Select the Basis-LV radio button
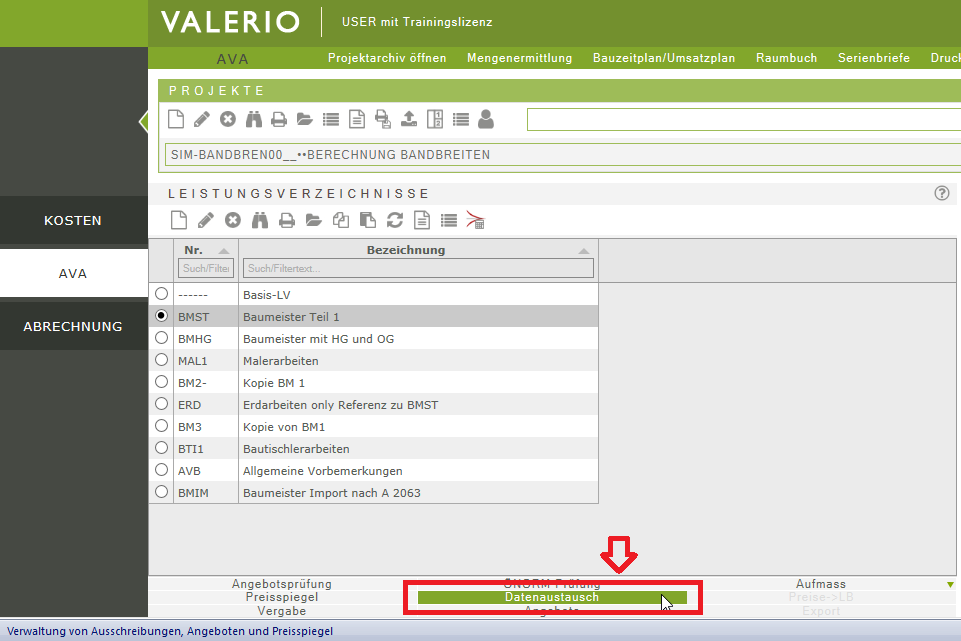Image resolution: width=961 pixels, height=641 pixels. pos(161,294)
